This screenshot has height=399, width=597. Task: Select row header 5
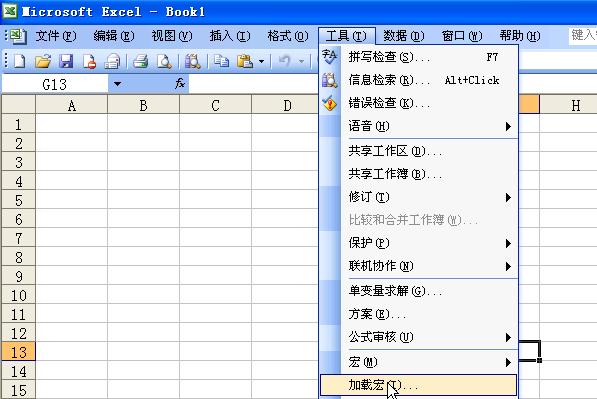coord(18,200)
